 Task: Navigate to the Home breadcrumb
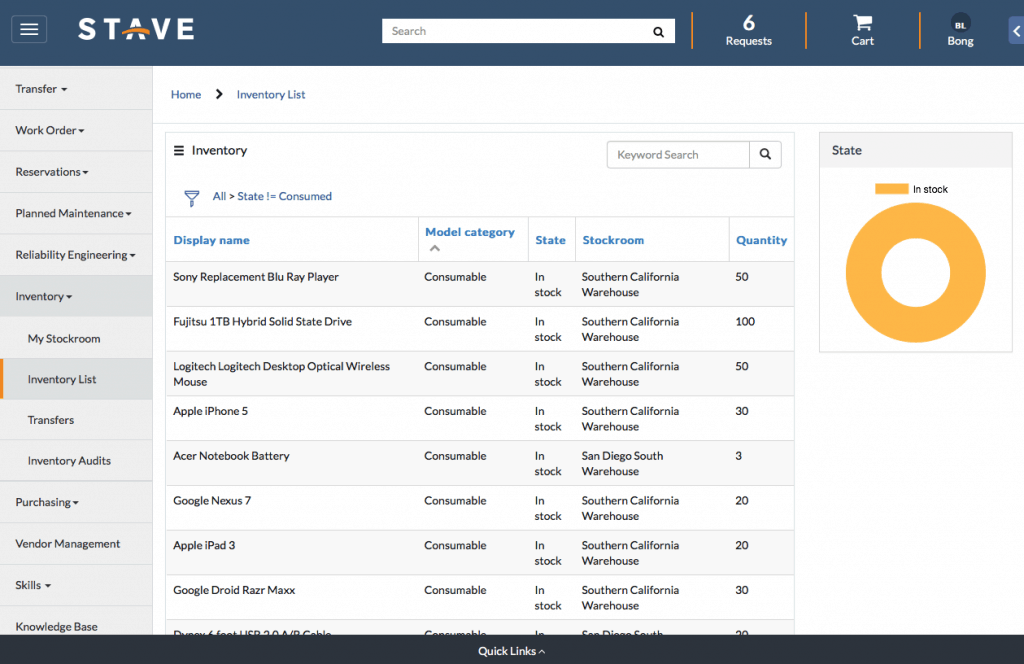tap(186, 94)
